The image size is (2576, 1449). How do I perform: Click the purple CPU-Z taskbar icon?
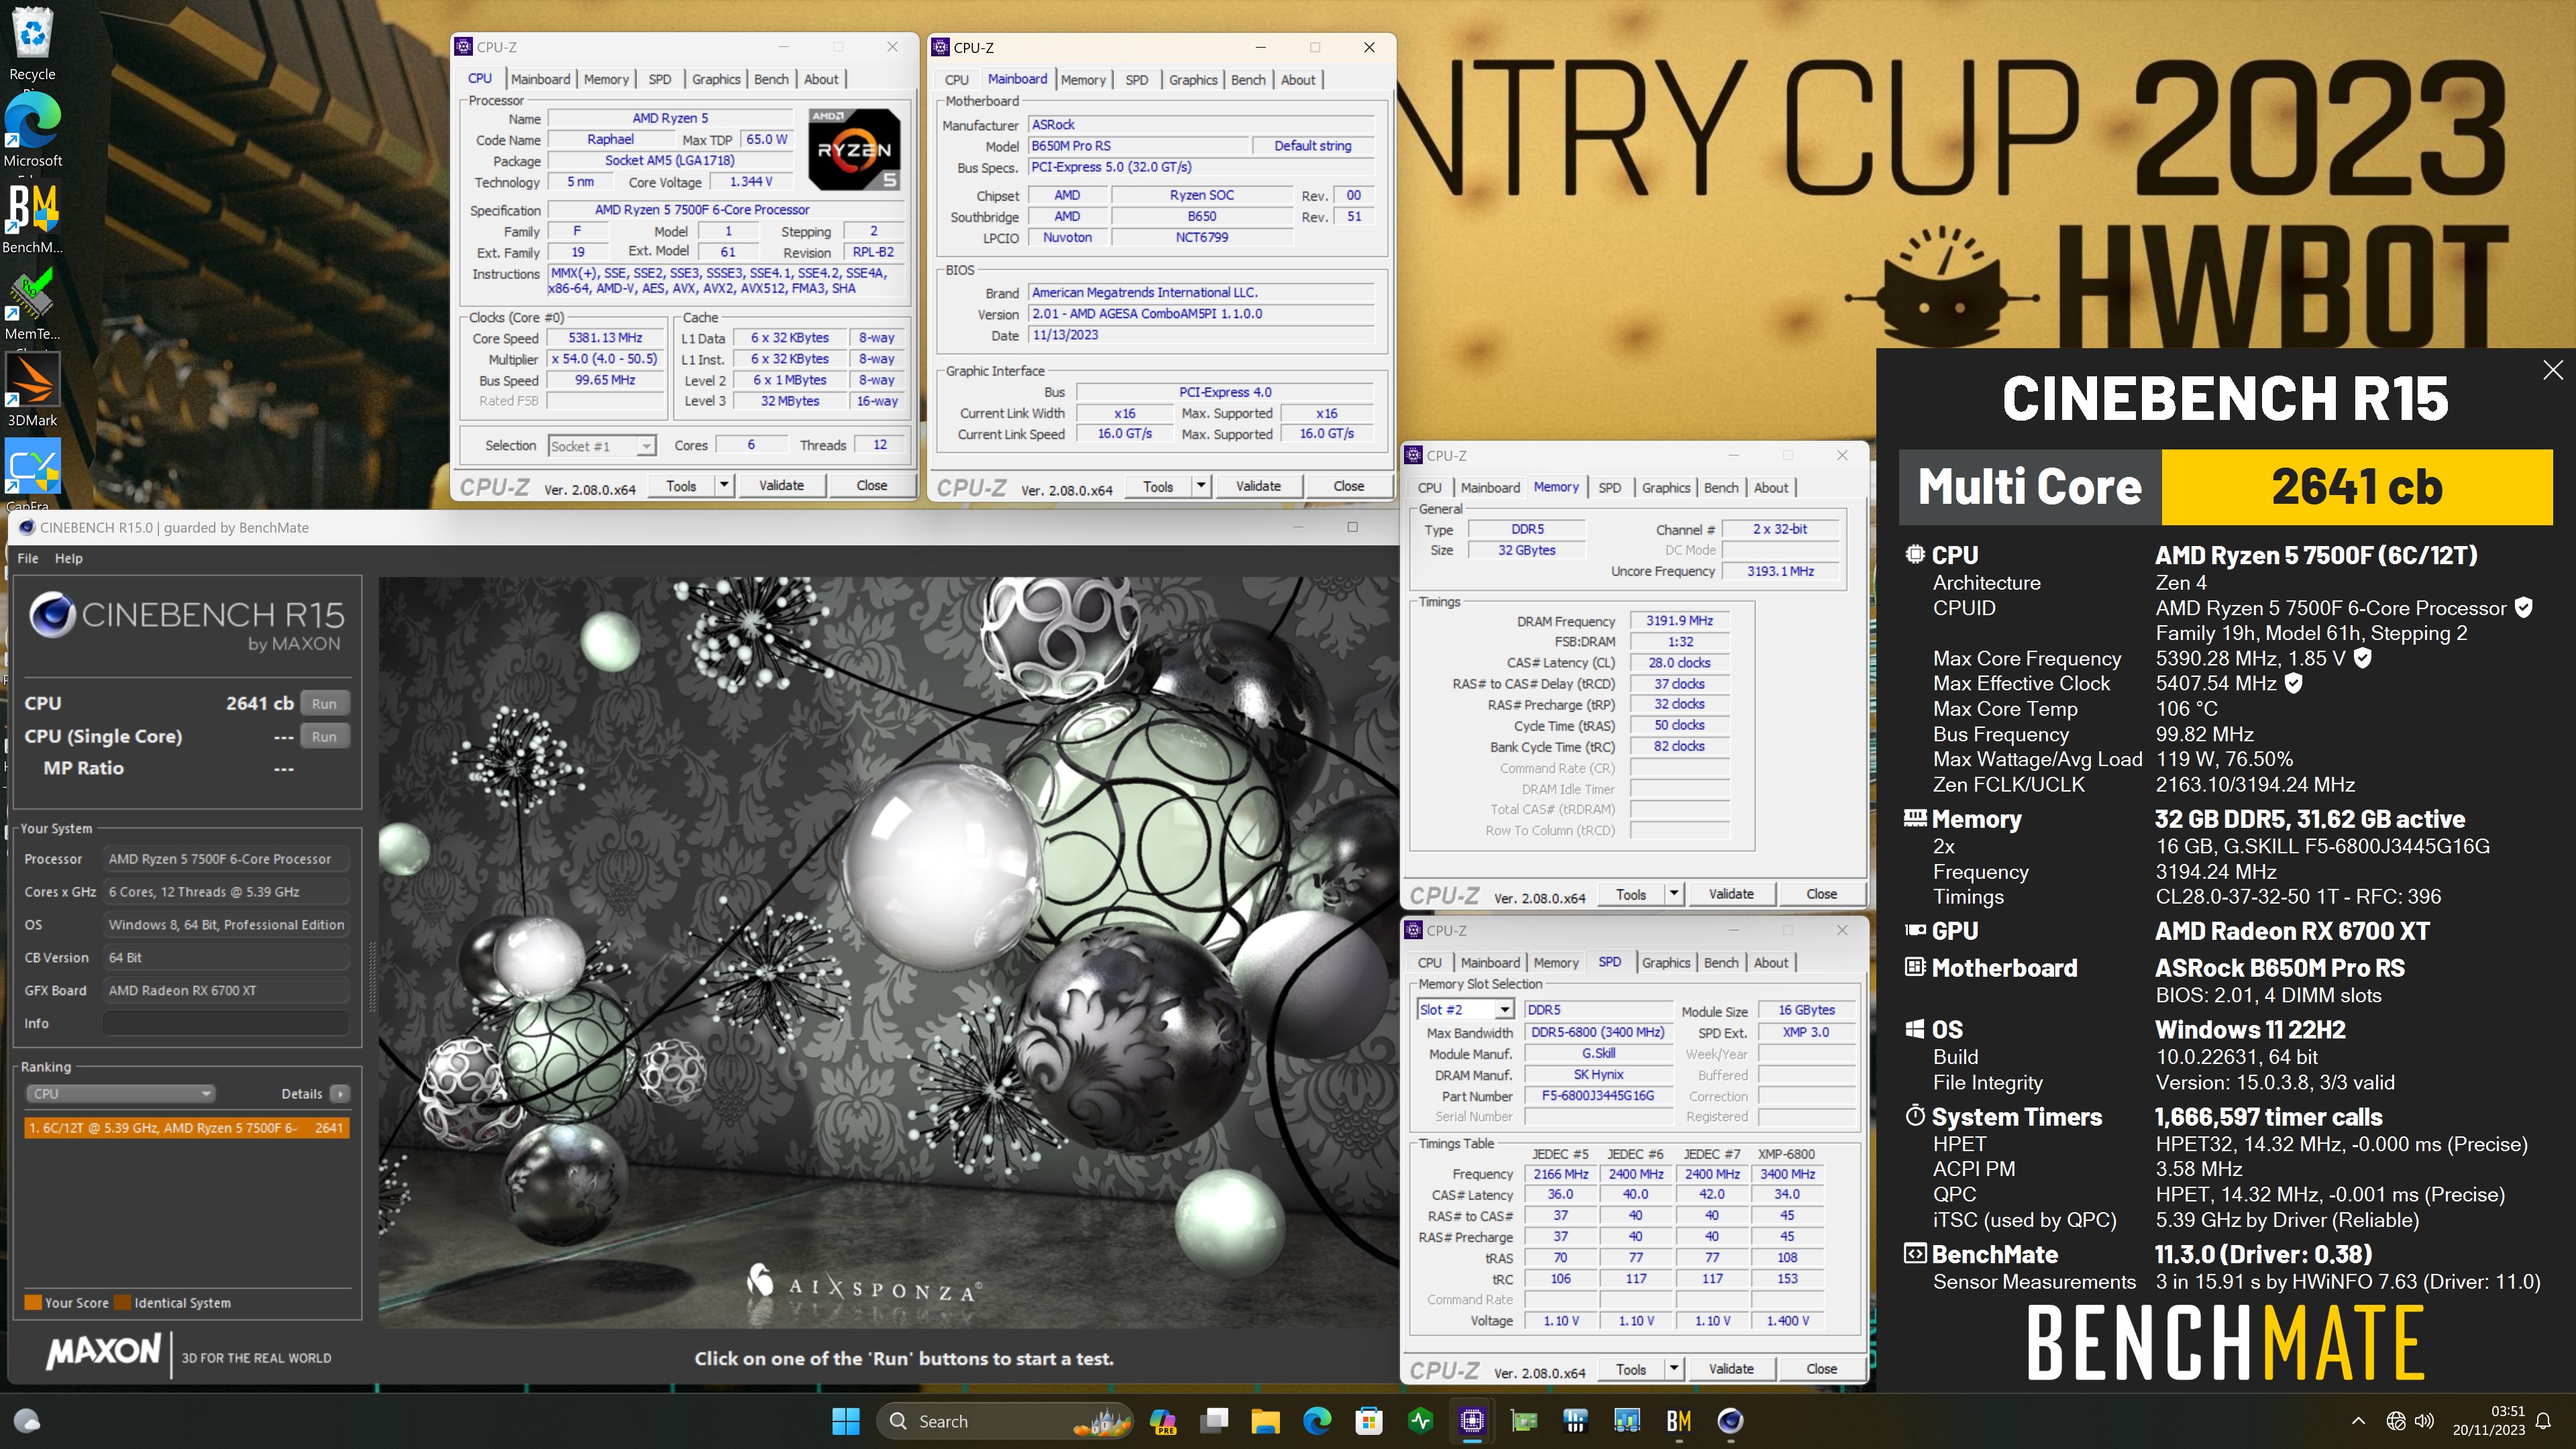[x=1472, y=1421]
